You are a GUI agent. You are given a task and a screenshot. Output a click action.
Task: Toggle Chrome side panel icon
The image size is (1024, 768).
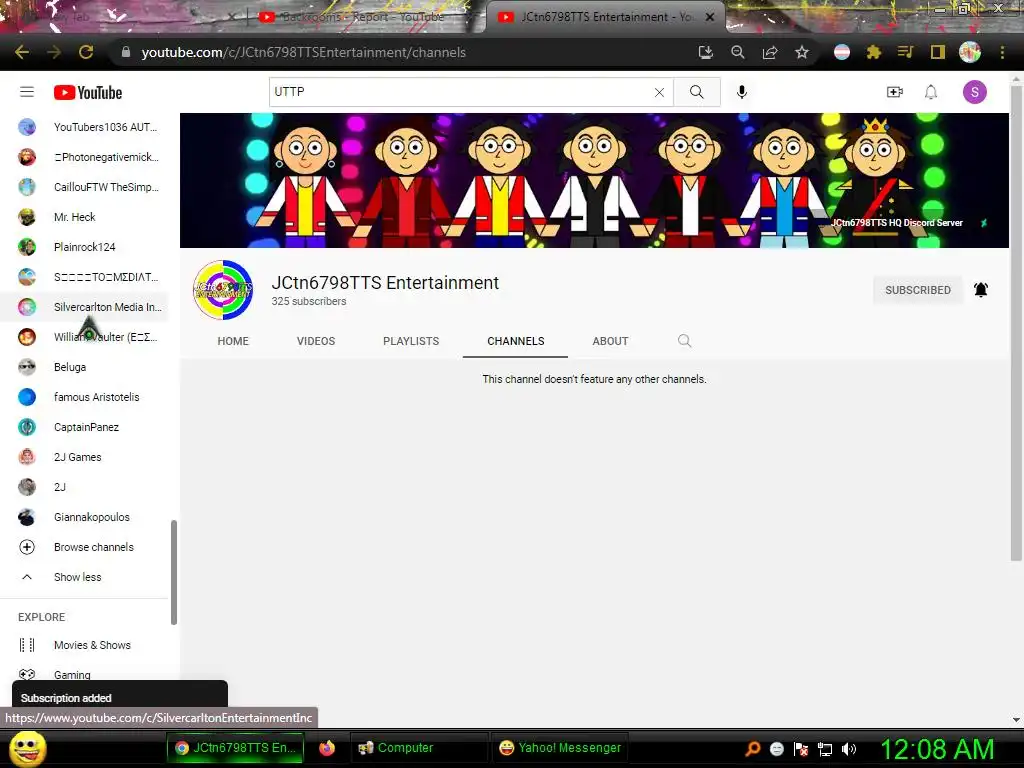pyautogui.click(x=938, y=52)
